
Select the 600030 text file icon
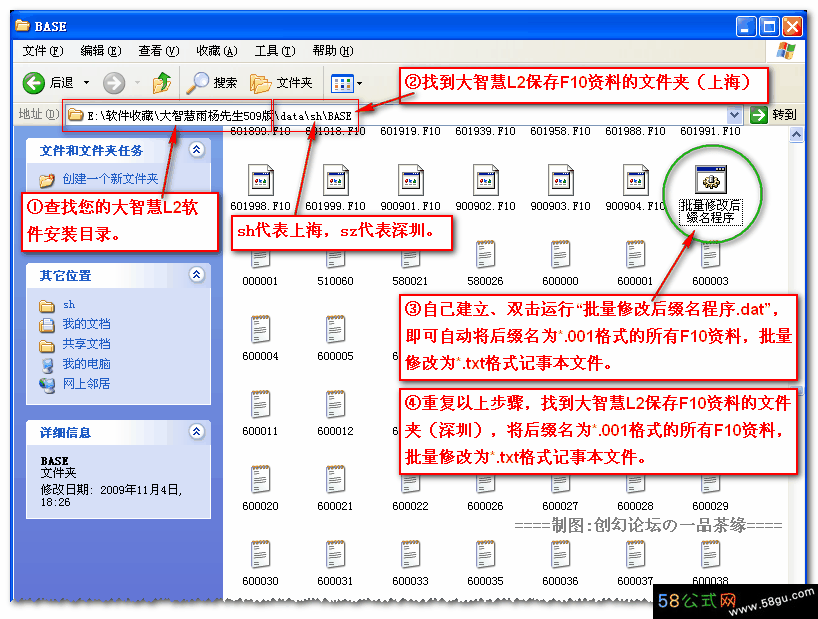pos(260,554)
